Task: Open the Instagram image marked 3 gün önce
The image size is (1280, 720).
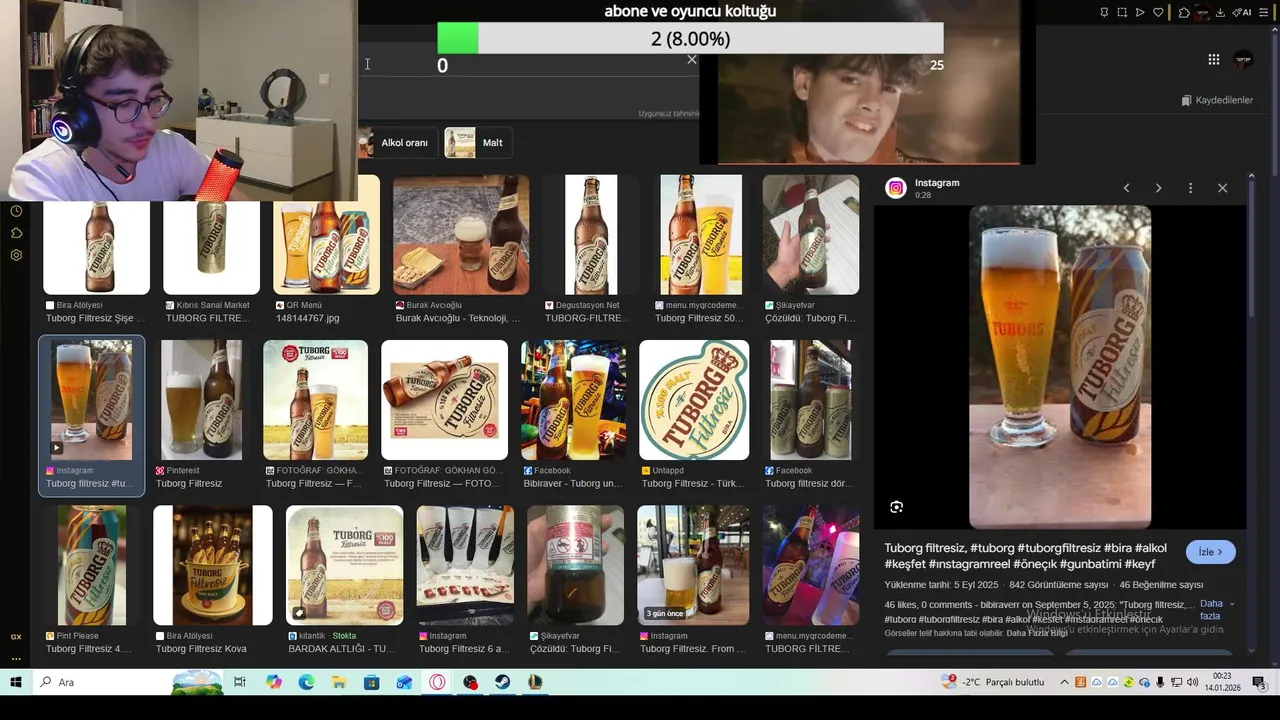Action: [693, 565]
